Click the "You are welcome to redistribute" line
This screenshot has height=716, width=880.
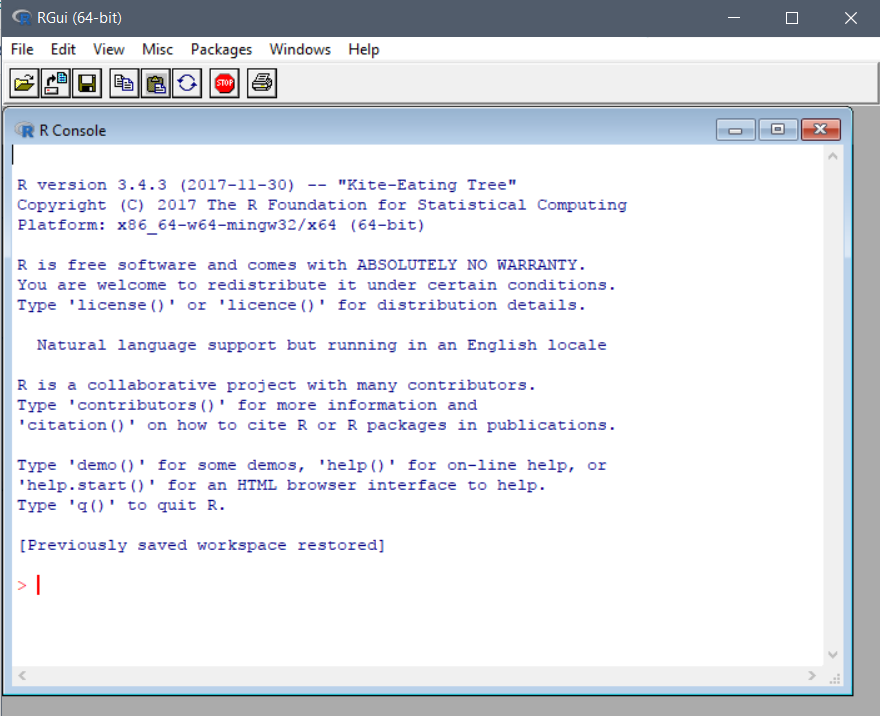(x=316, y=286)
